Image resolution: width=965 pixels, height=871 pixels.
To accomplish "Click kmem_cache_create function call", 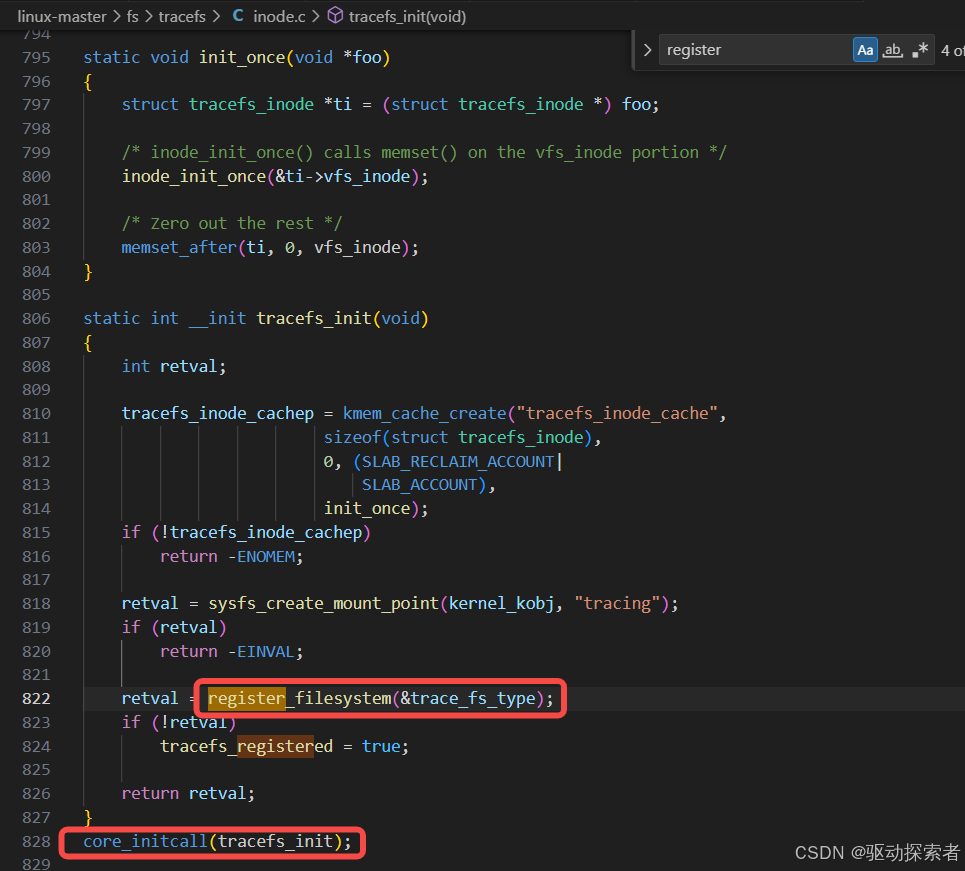I will click(x=424, y=414).
